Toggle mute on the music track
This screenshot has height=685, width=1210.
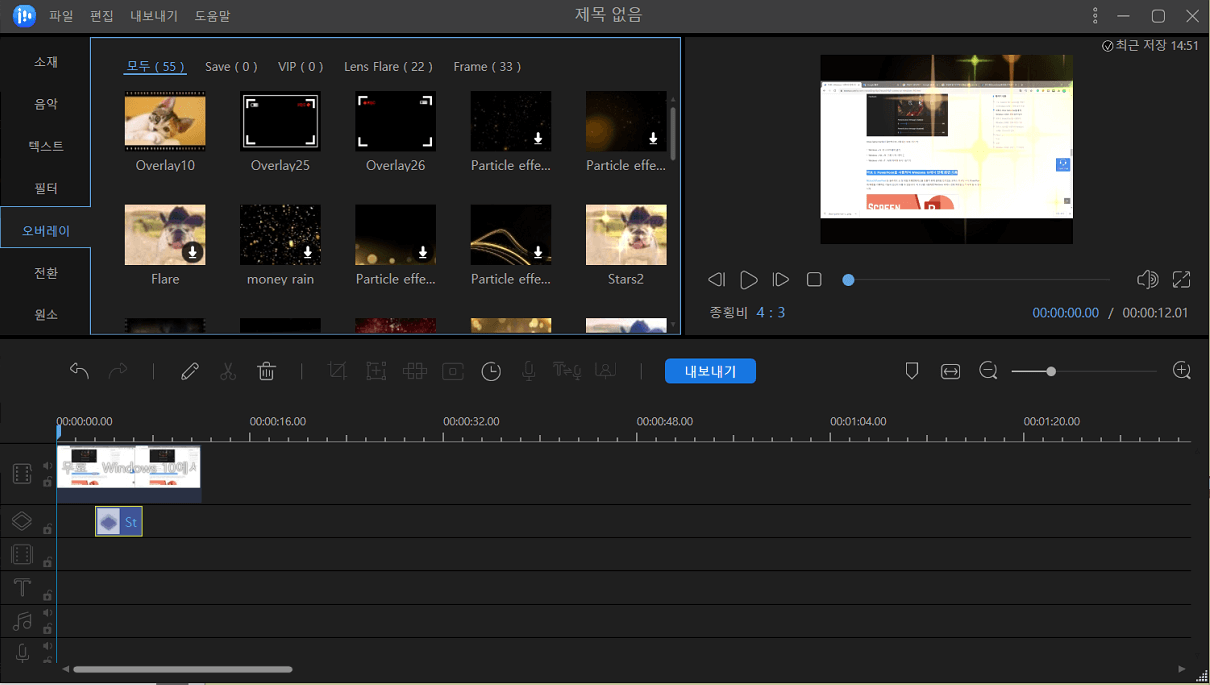pos(47,613)
